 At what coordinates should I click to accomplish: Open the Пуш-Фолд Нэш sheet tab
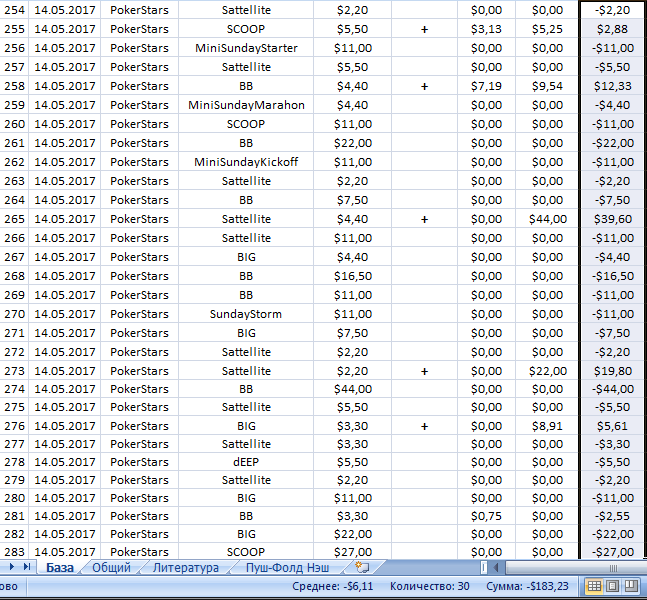287,568
